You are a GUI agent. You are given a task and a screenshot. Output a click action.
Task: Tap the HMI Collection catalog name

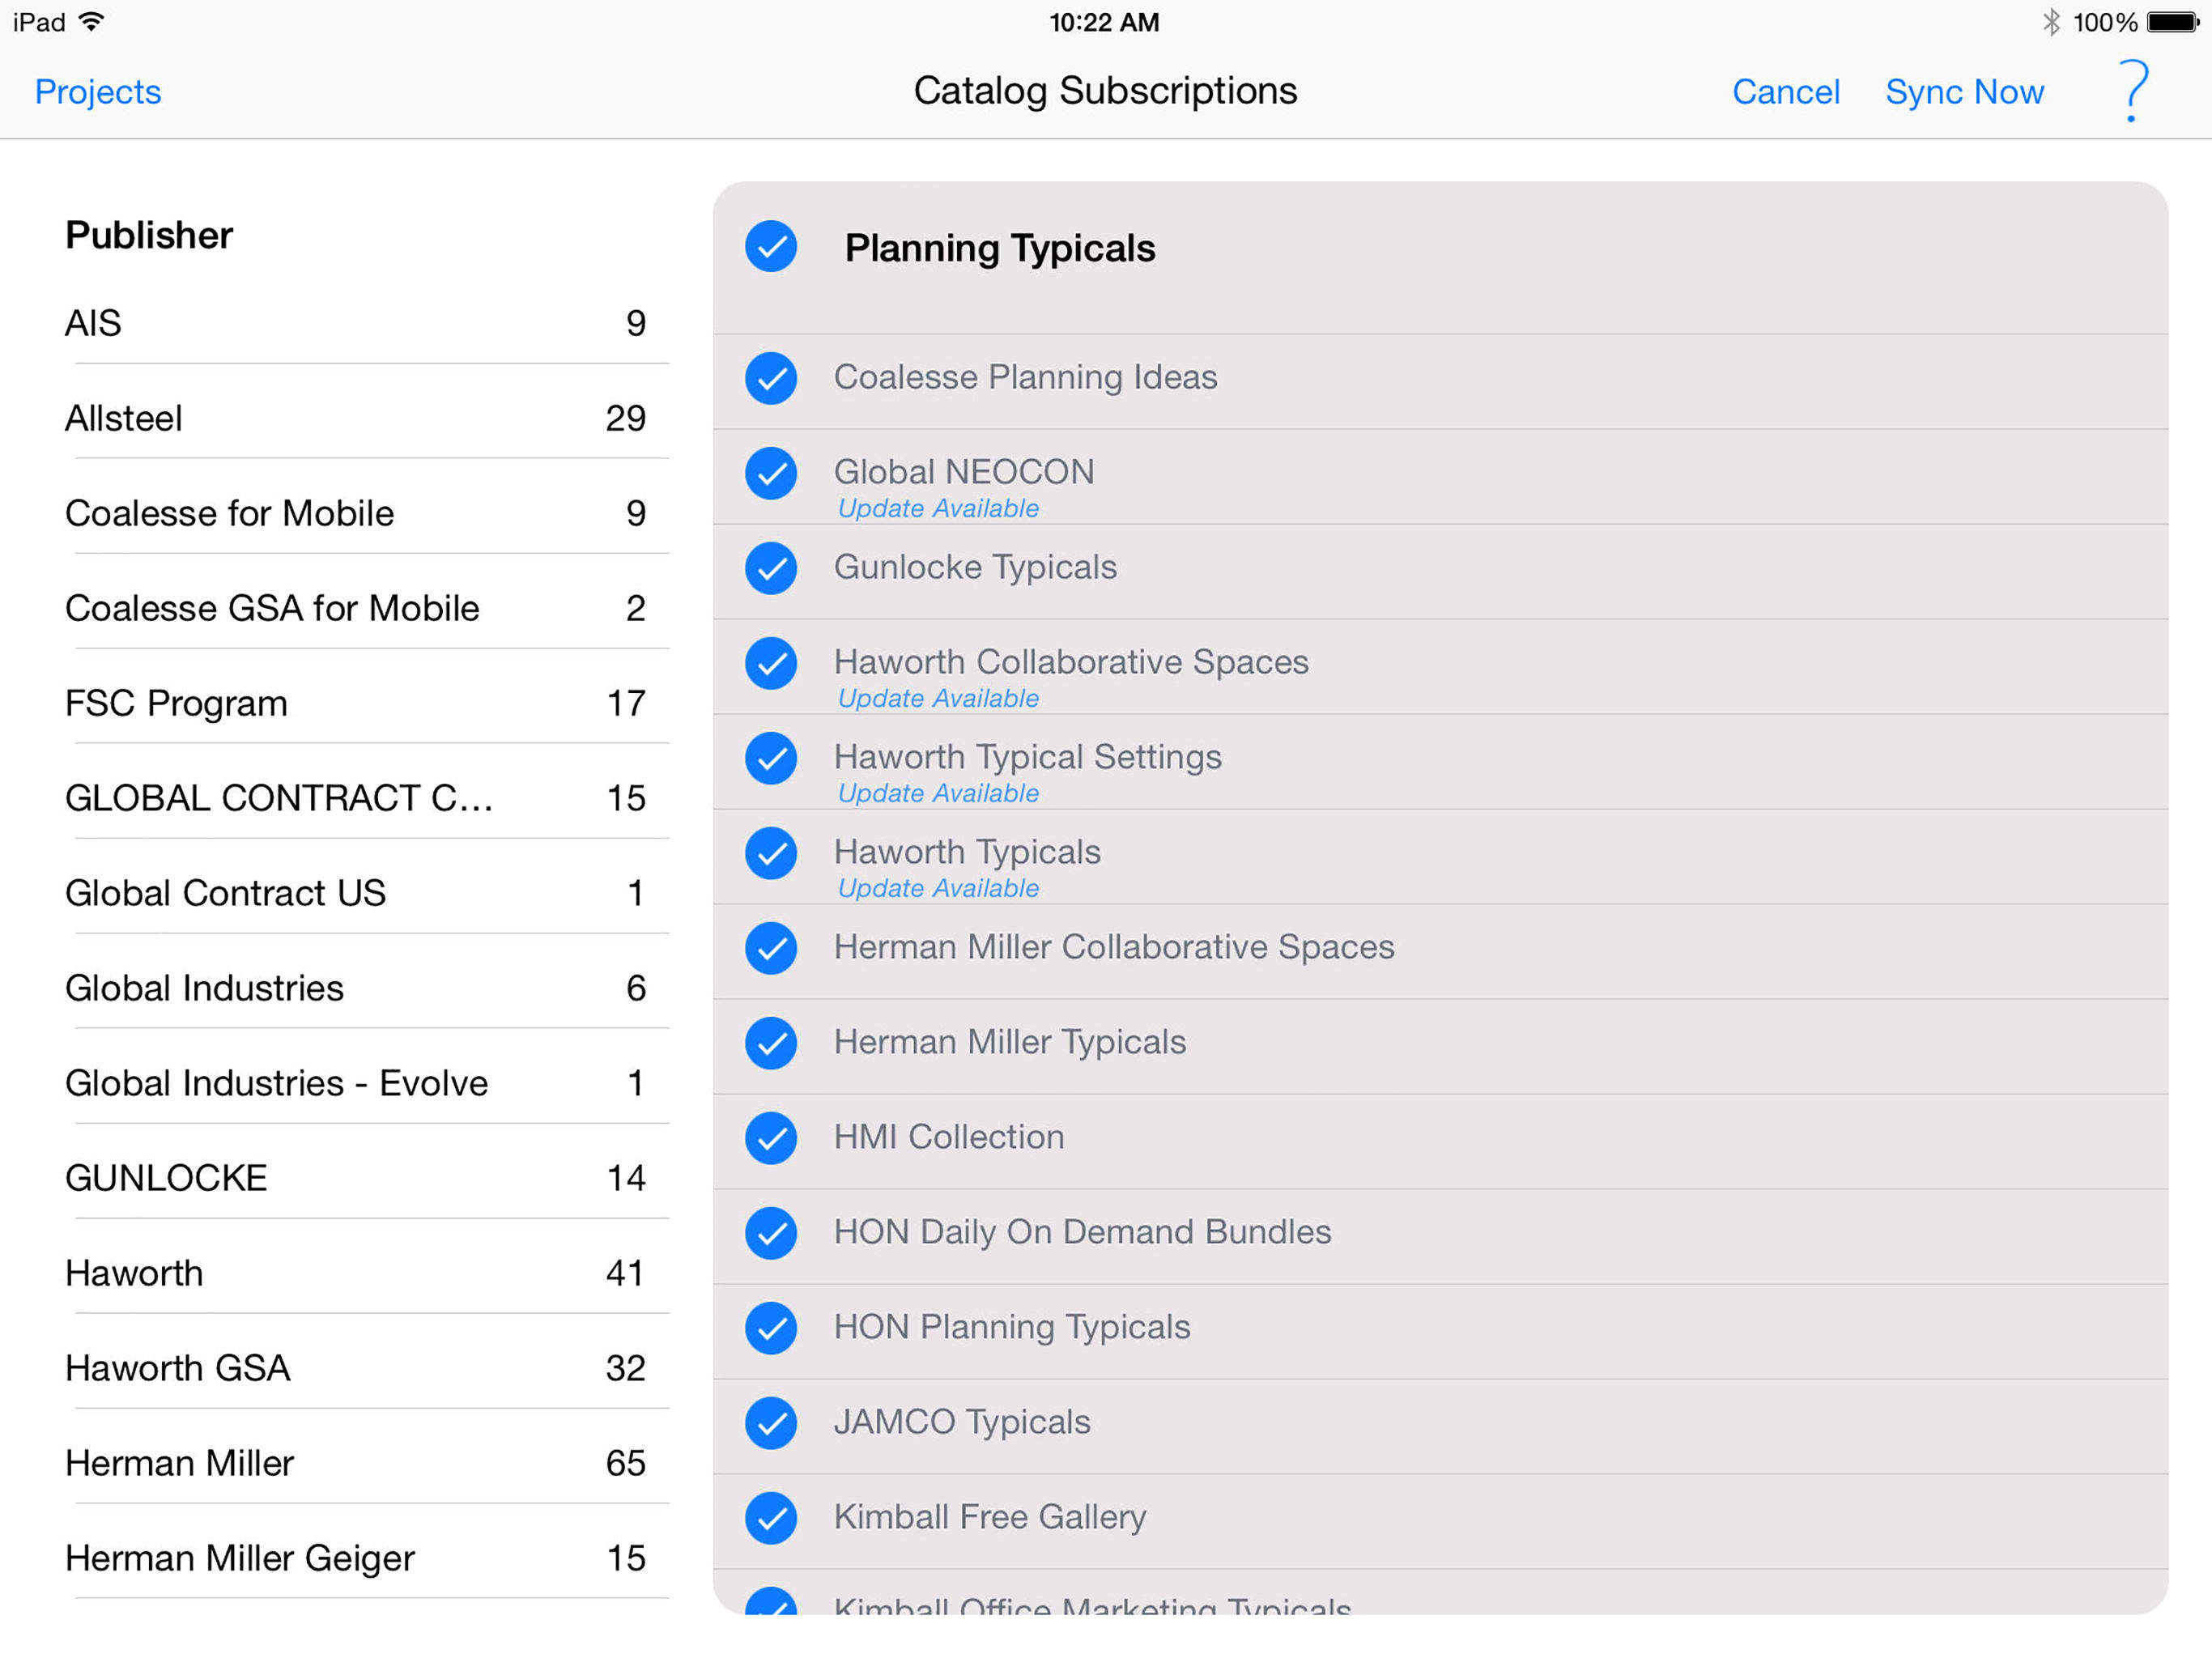pyautogui.click(x=949, y=1137)
